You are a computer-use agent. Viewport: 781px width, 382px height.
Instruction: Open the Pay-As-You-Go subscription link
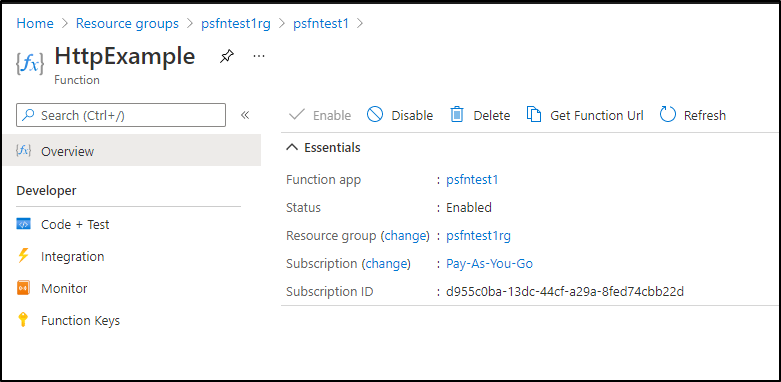pyautogui.click(x=490, y=263)
